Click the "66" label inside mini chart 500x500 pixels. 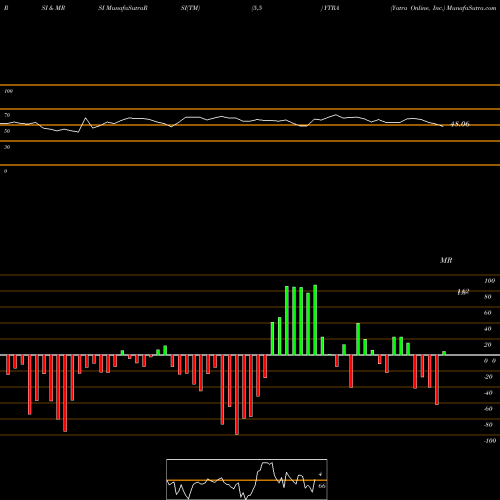(x=322, y=486)
